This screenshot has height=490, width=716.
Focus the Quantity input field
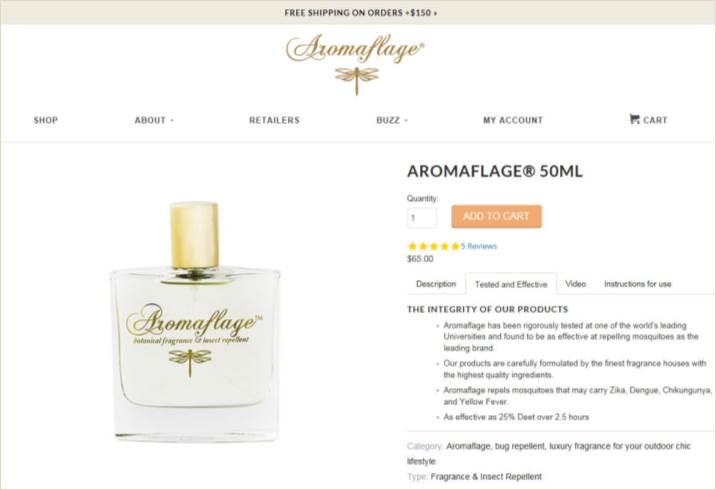[x=421, y=218]
